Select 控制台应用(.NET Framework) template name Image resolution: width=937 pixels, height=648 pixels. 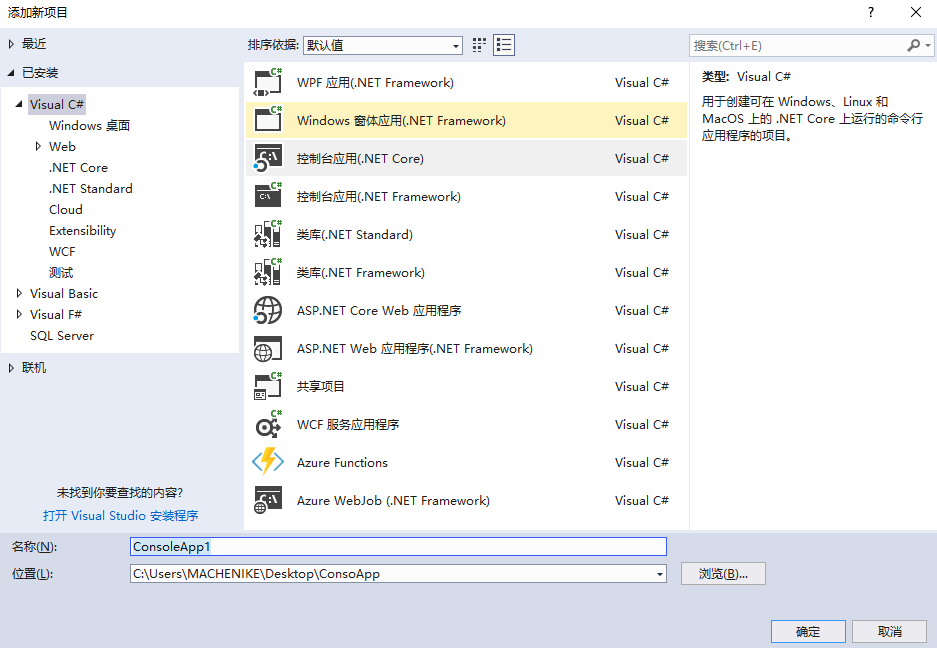click(379, 197)
